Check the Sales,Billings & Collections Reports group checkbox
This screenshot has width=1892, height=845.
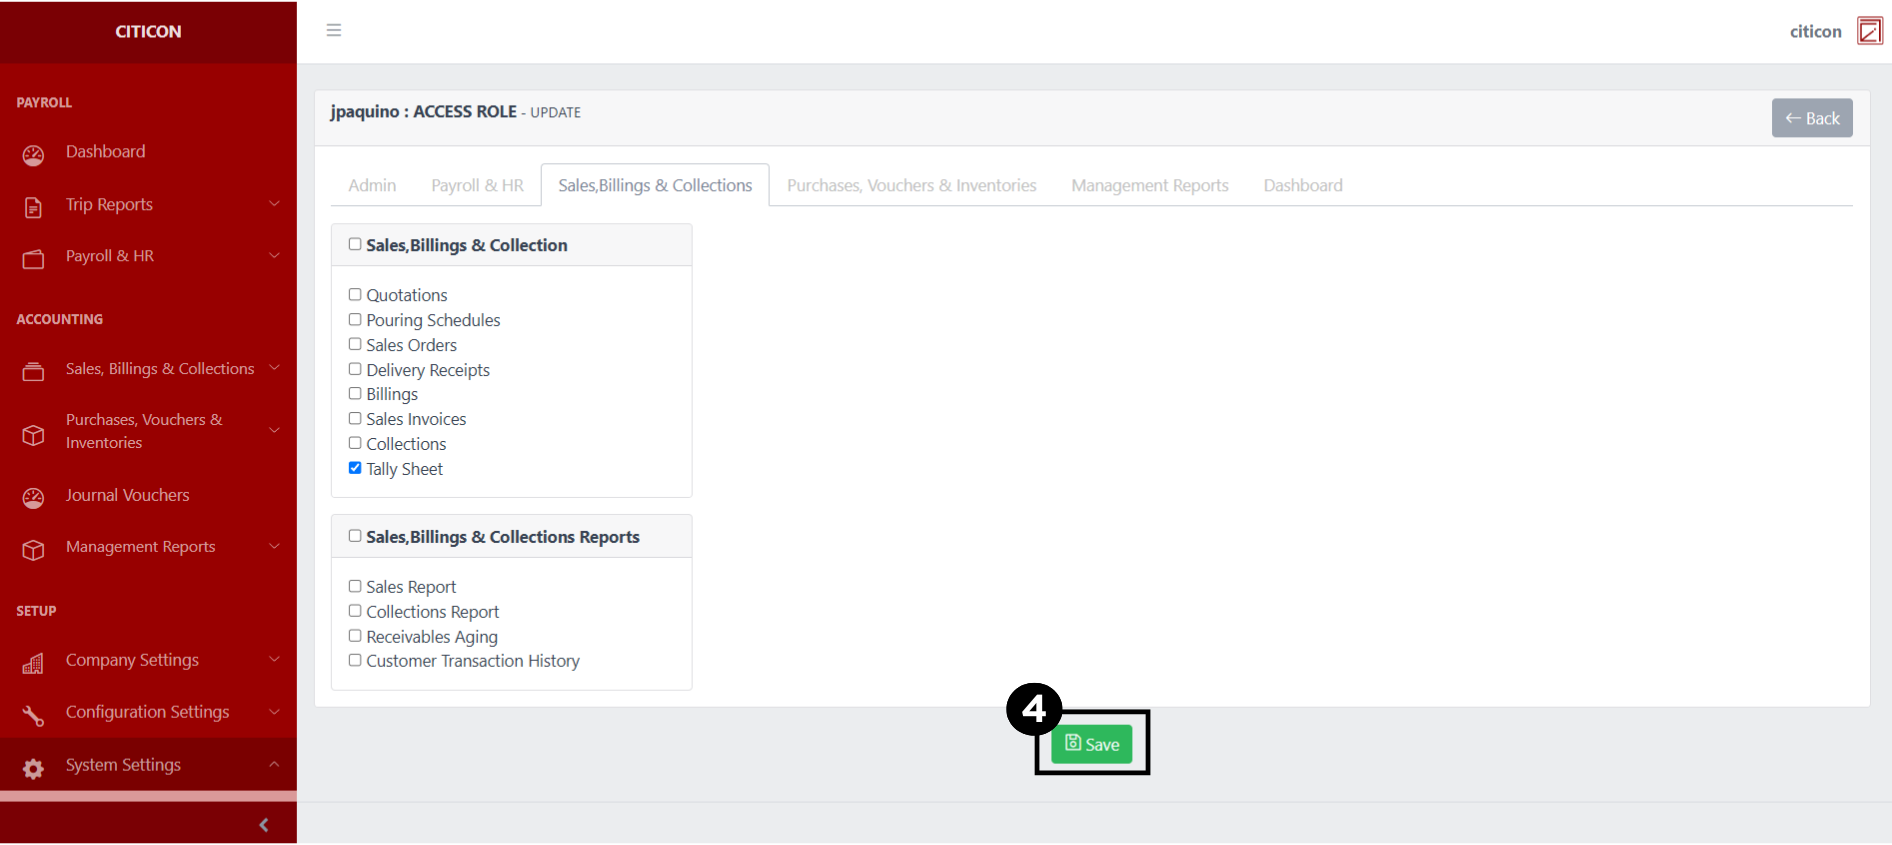[355, 536]
